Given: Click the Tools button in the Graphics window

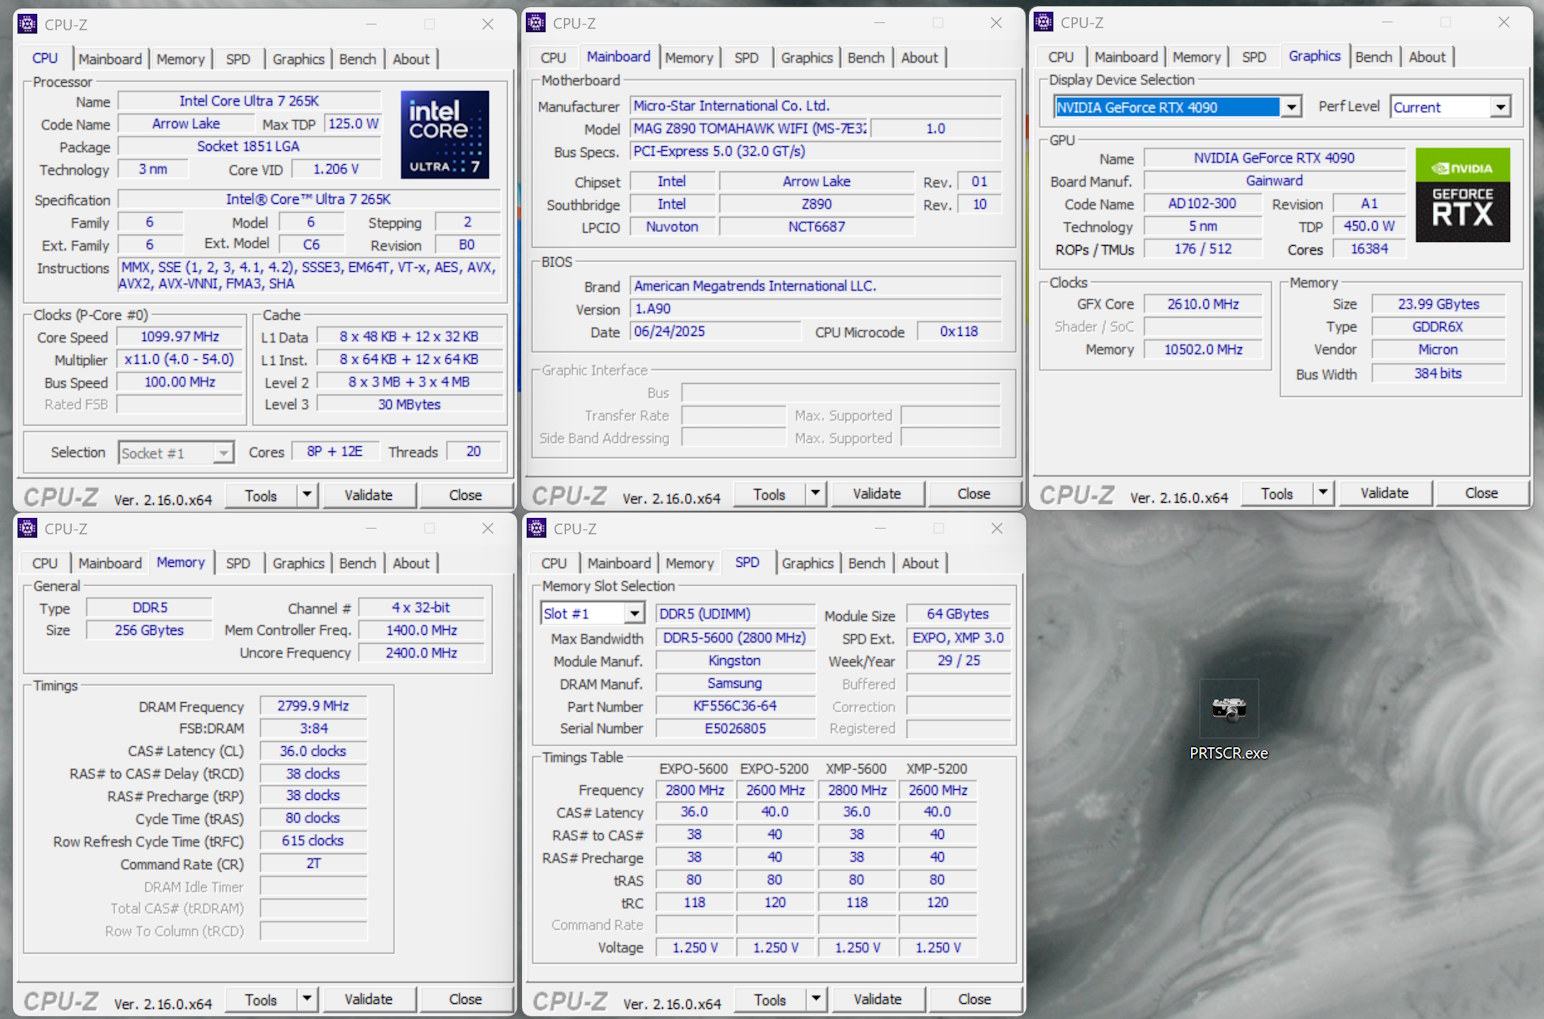Looking at the screenshot, I should point(1276,493).
